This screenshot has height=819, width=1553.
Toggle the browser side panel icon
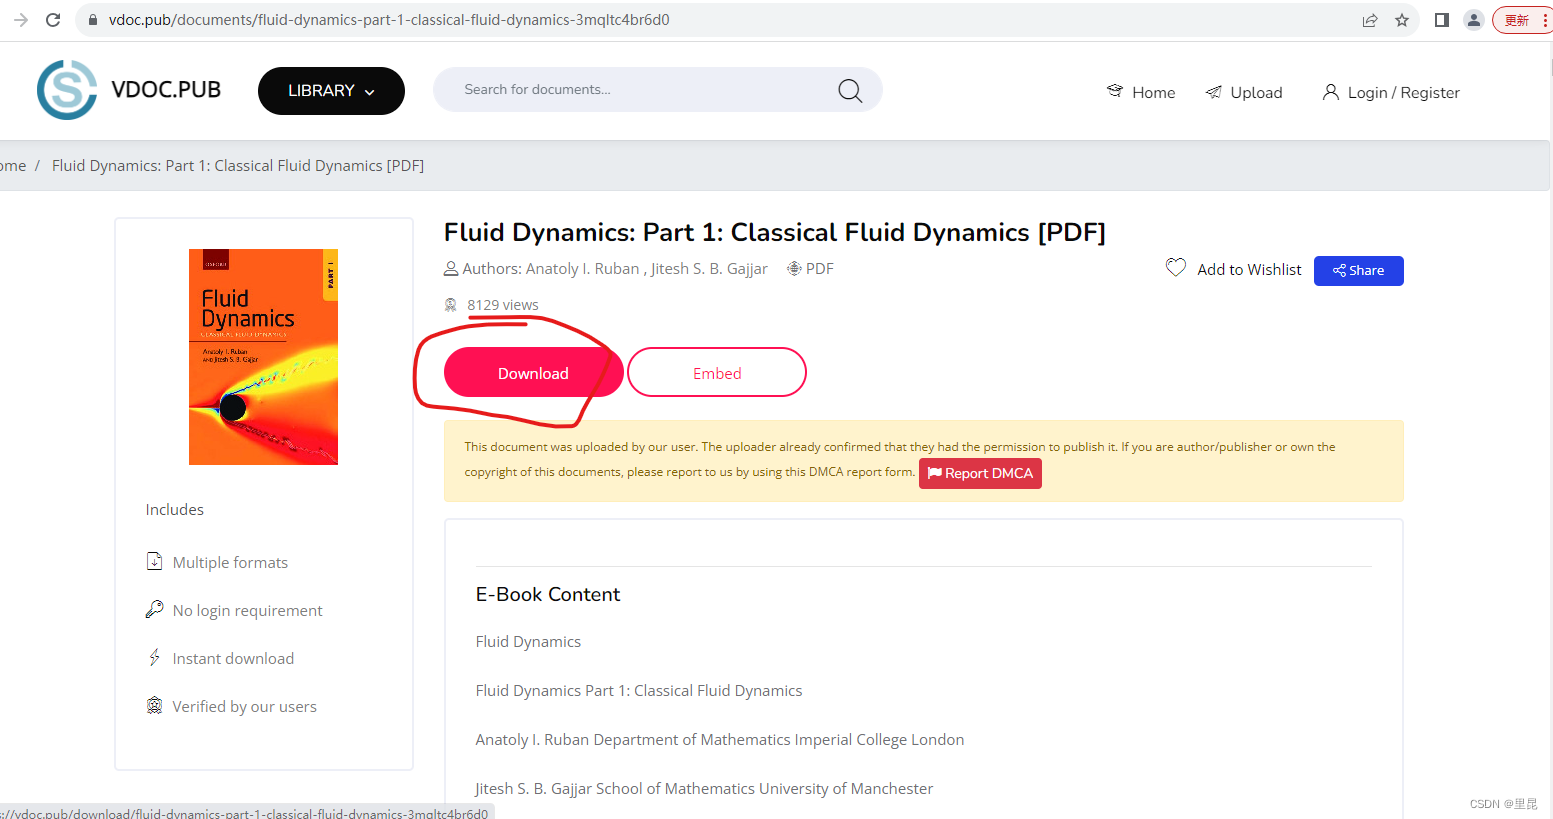coord(1441,19)
